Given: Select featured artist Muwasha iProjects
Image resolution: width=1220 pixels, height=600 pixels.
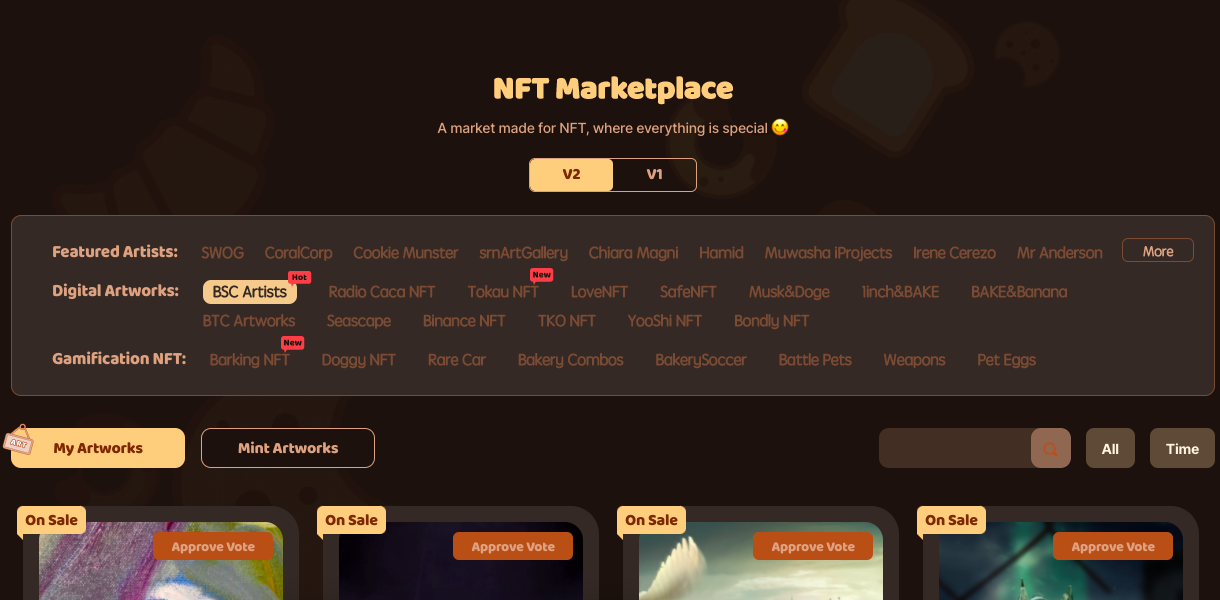Looking at the screenshot, I should coord(828,253).
